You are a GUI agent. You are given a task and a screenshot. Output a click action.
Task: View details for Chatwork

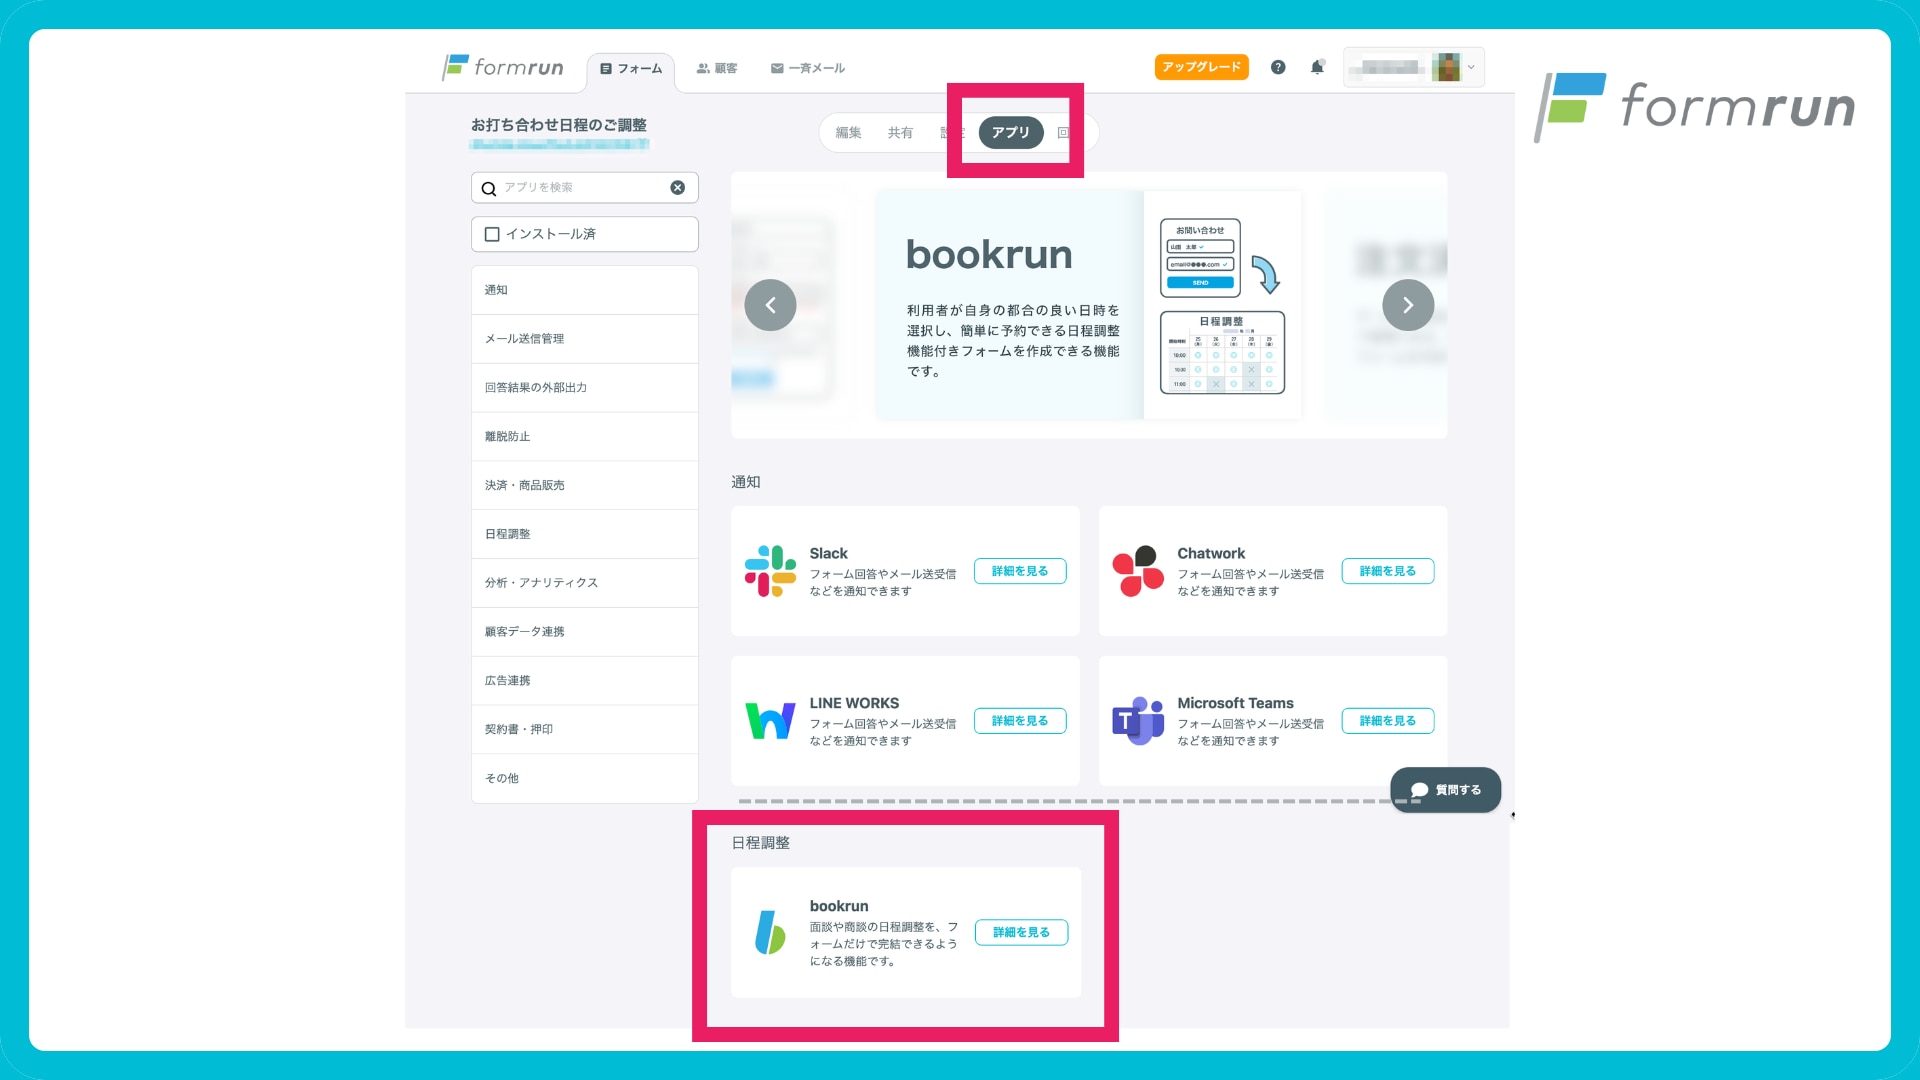click(x=1388, y=571)
